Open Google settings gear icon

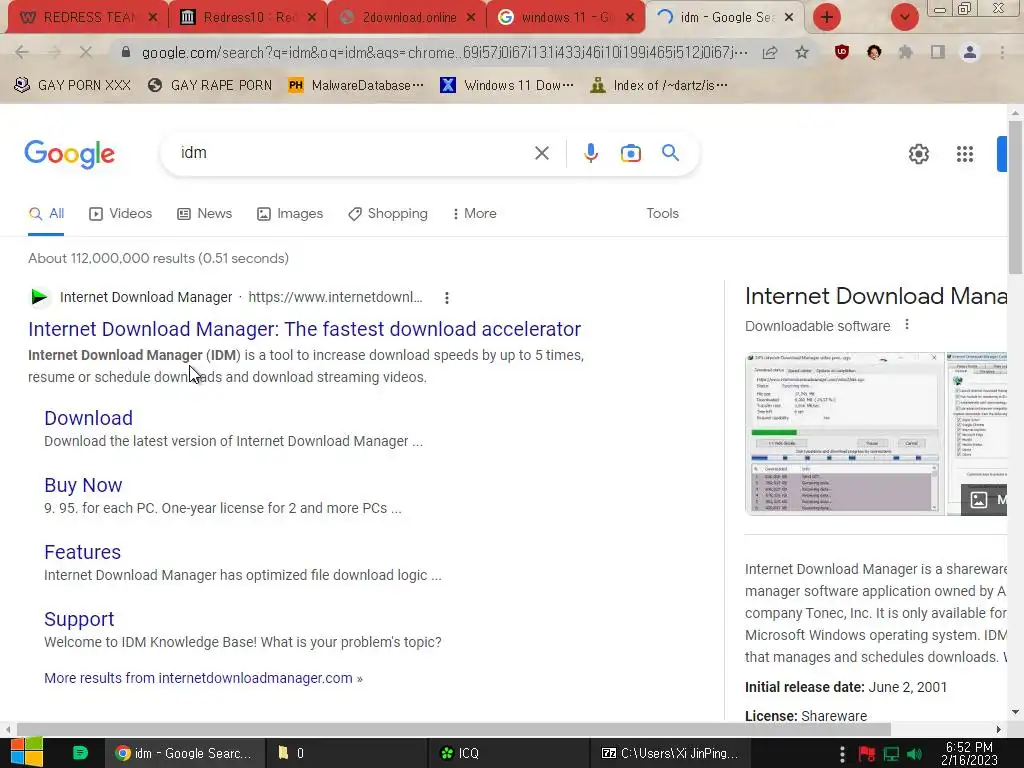point(918,154)
